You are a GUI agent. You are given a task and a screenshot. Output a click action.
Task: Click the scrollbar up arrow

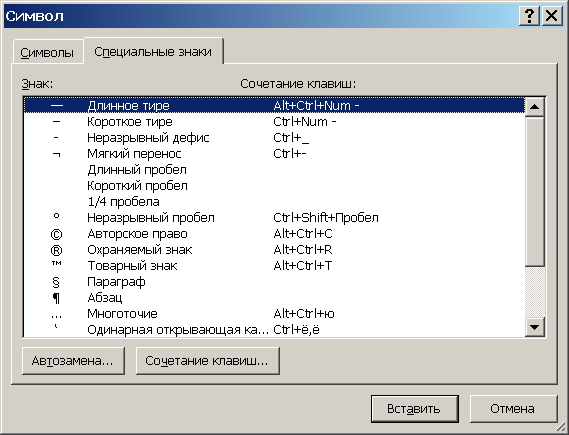coord(535,107)
